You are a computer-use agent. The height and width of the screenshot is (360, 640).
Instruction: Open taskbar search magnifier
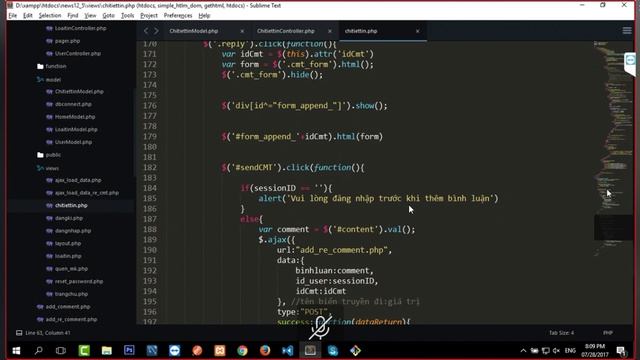(x=39, y=351)
